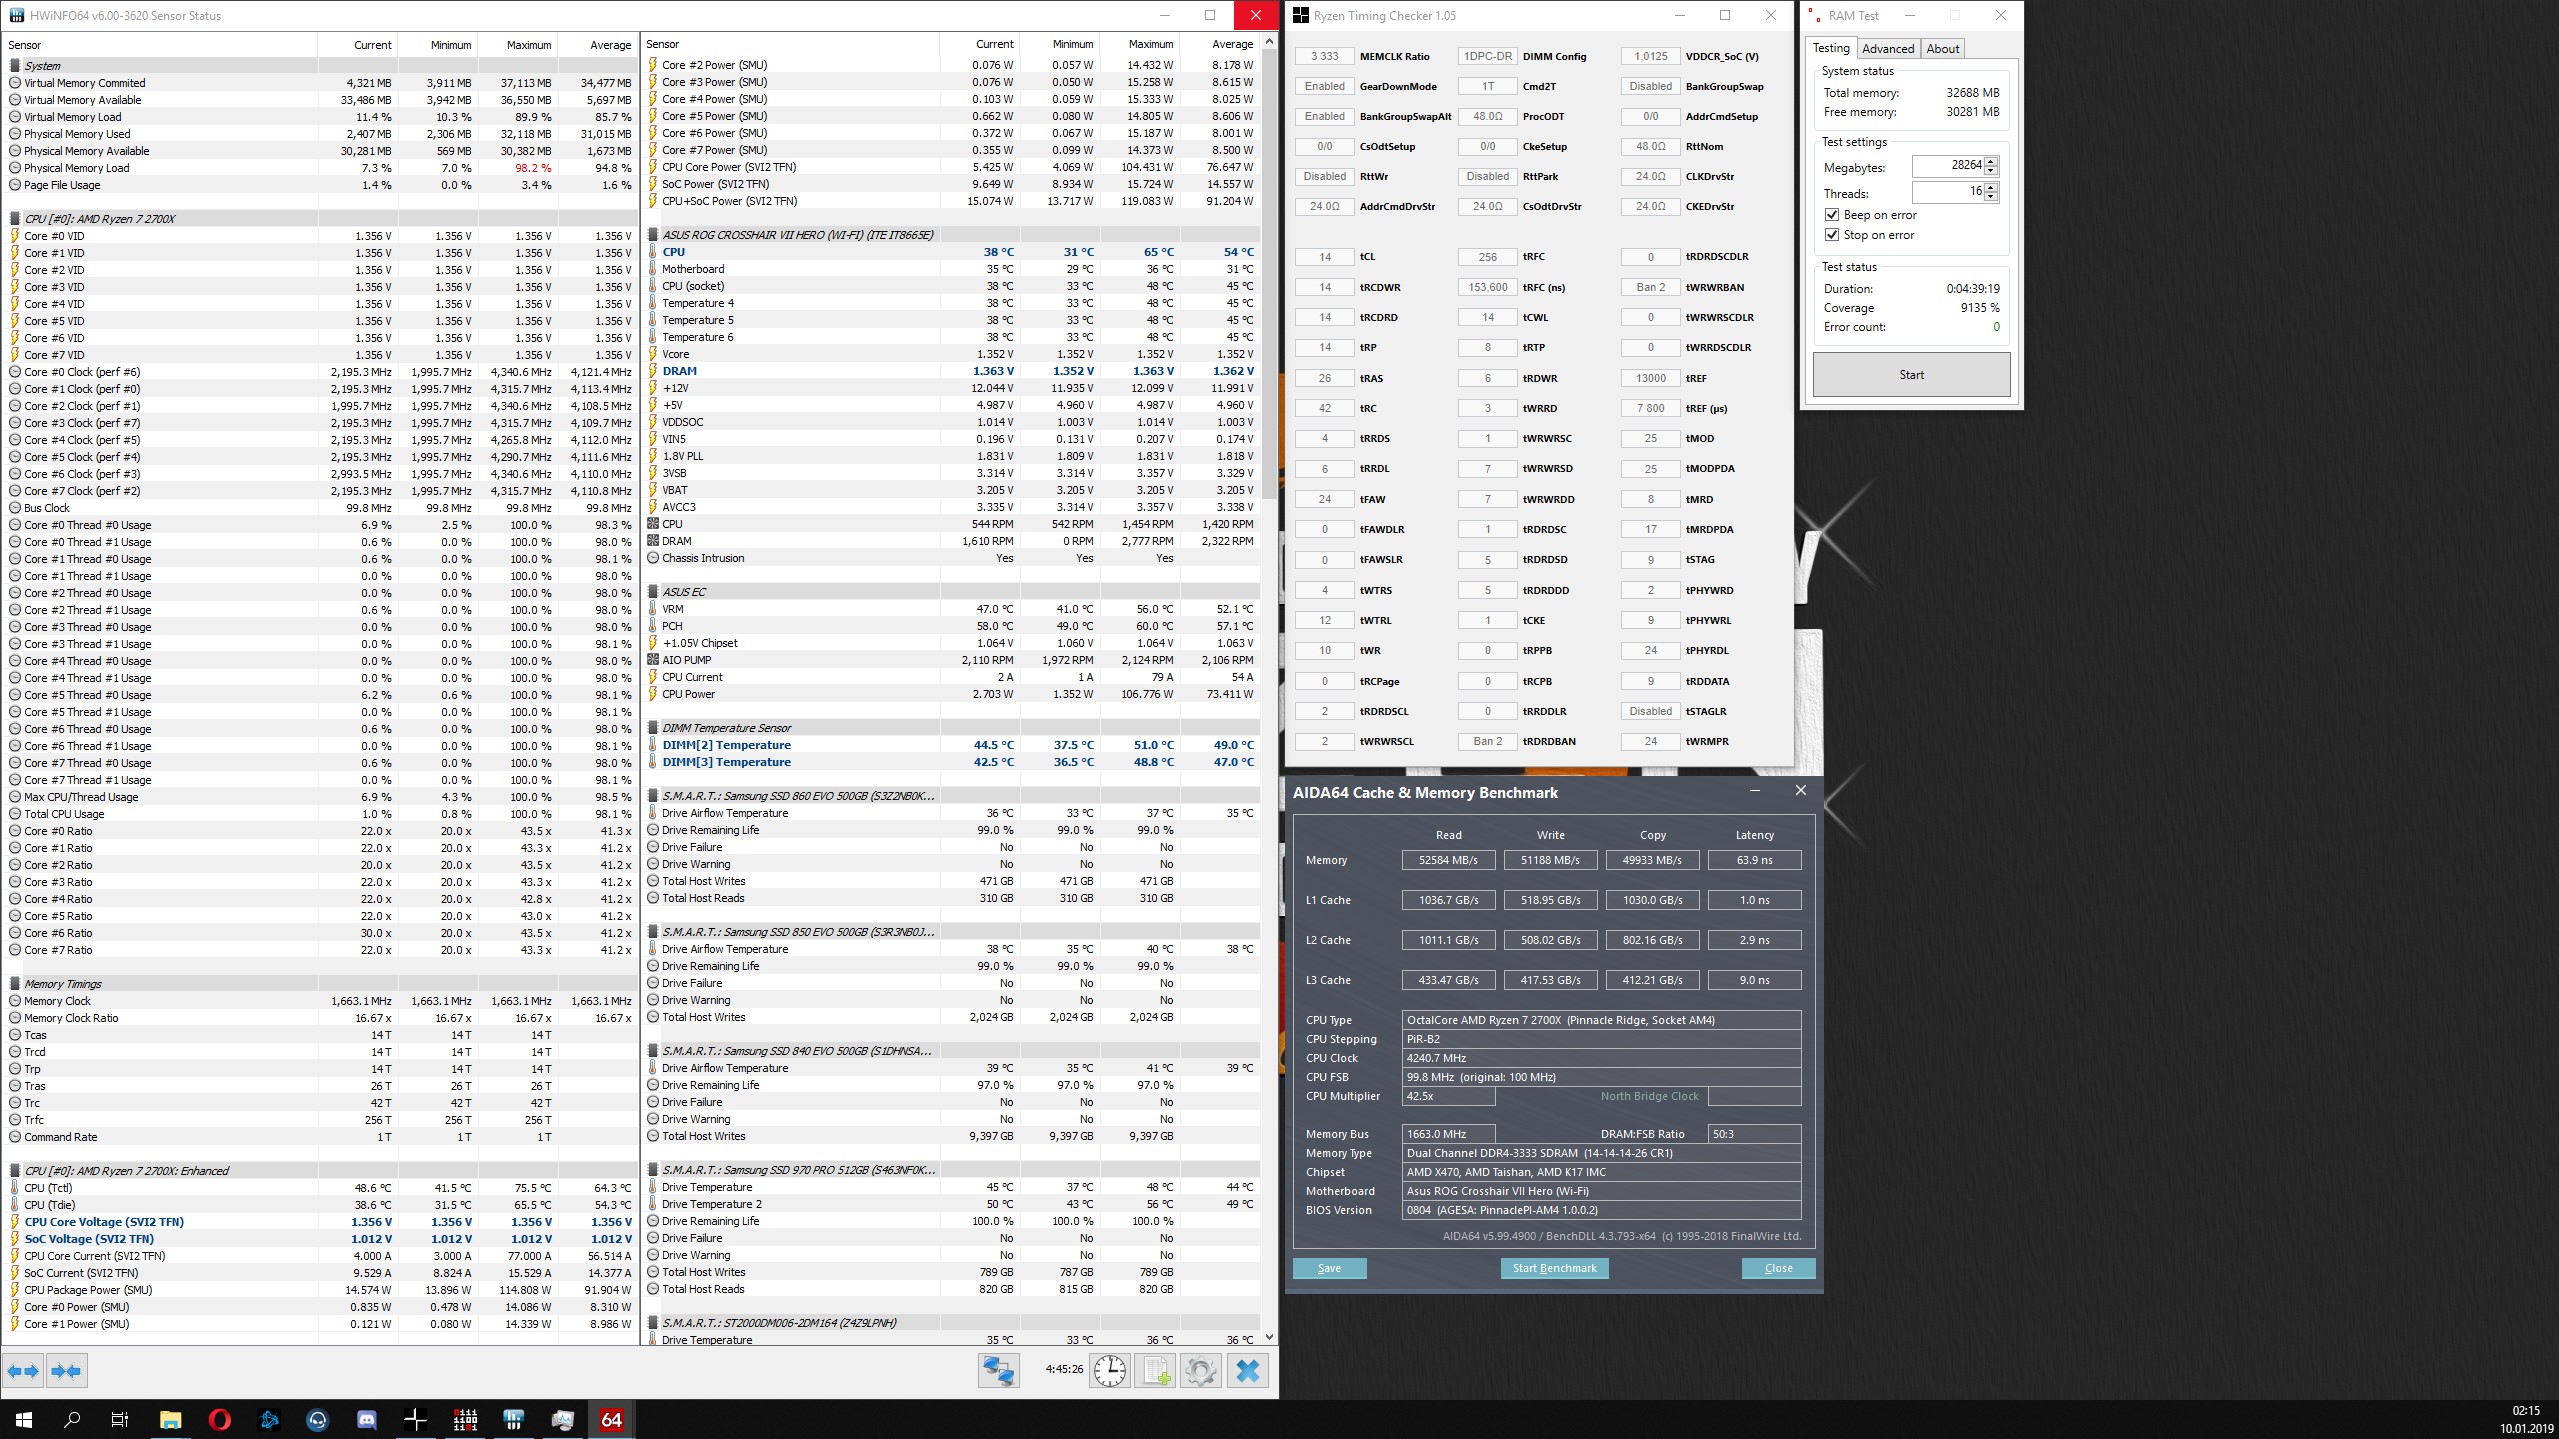Uncheck the Beep on error checkbox
Image resolution: width=2559 pixels, height=1439 pixels.
[x=1832, y=215]
